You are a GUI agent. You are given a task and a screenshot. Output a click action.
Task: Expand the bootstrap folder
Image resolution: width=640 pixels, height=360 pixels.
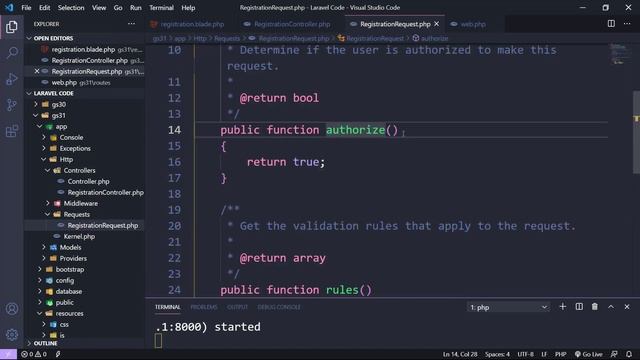coord(69,269)
